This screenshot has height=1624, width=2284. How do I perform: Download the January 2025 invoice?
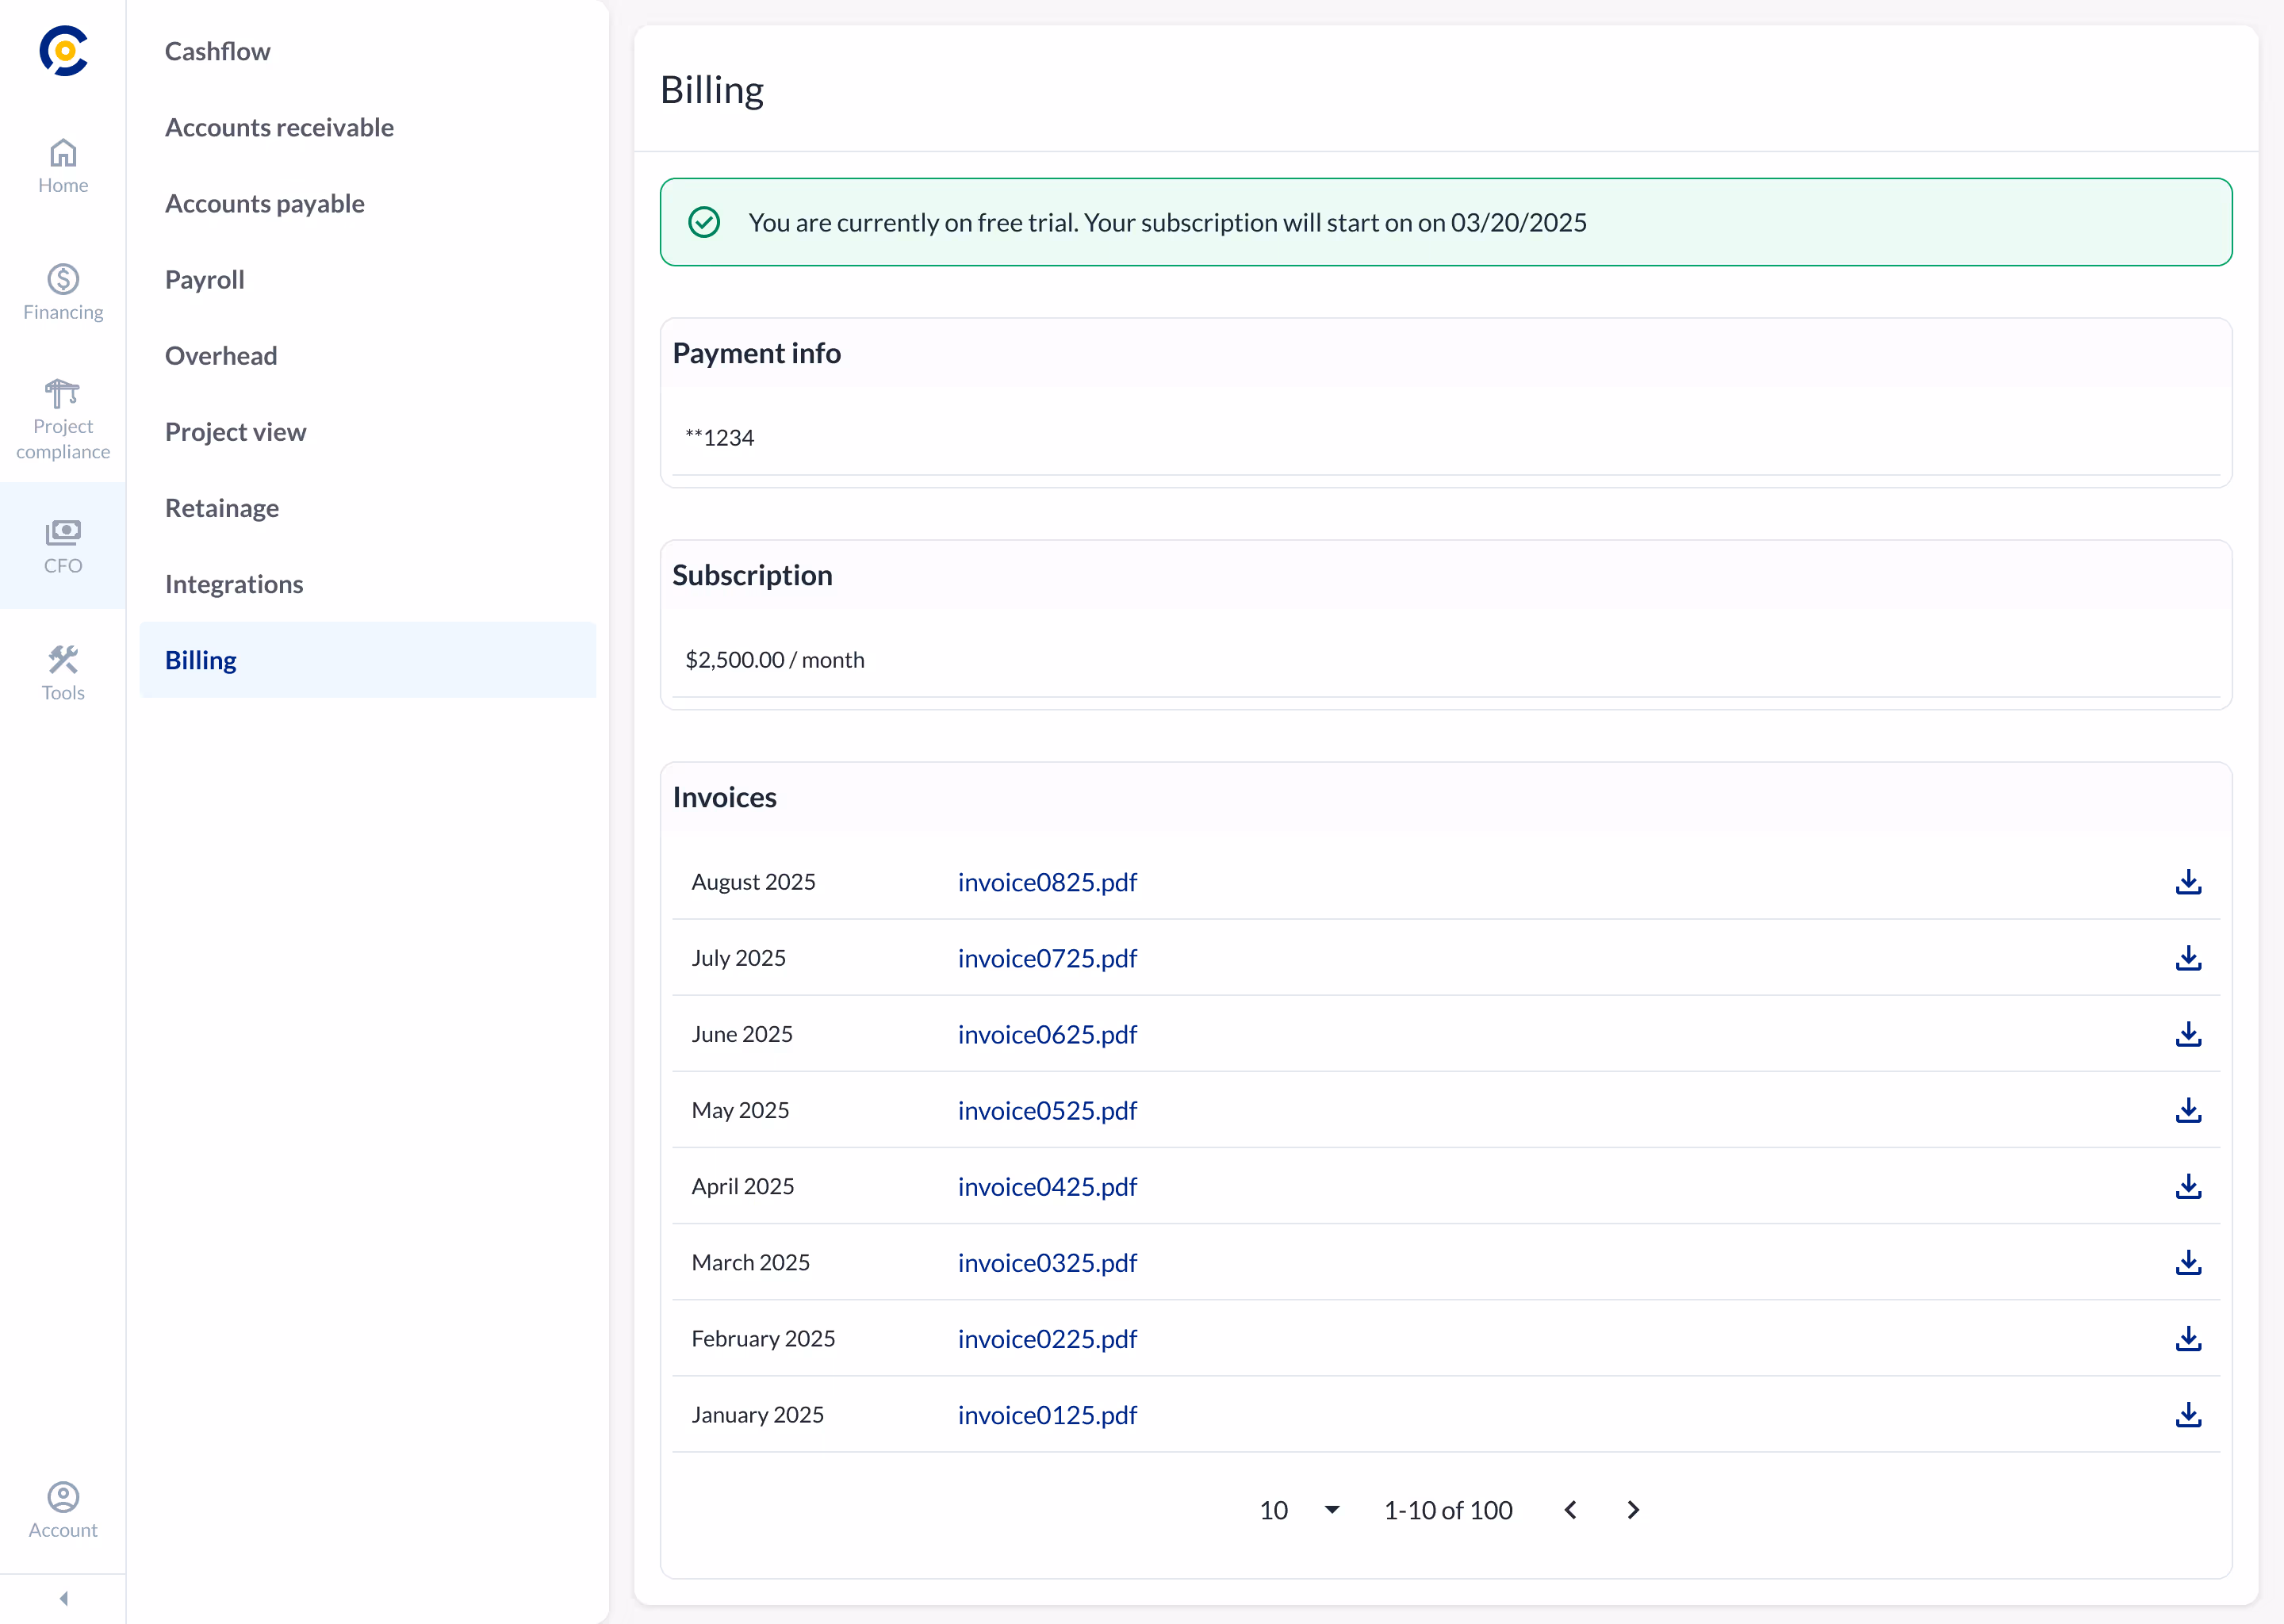[x=2188, y=1414]
